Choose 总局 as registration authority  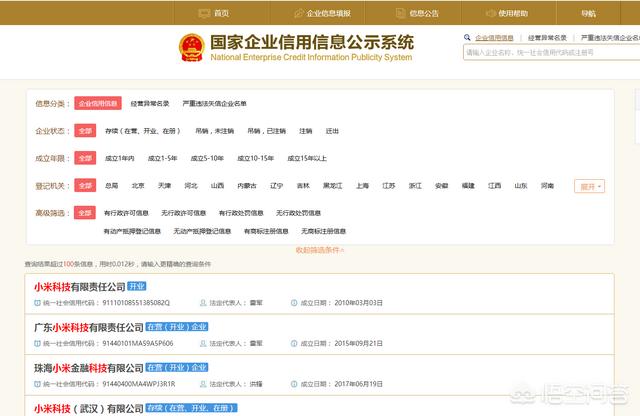click(x=111, y=186)
